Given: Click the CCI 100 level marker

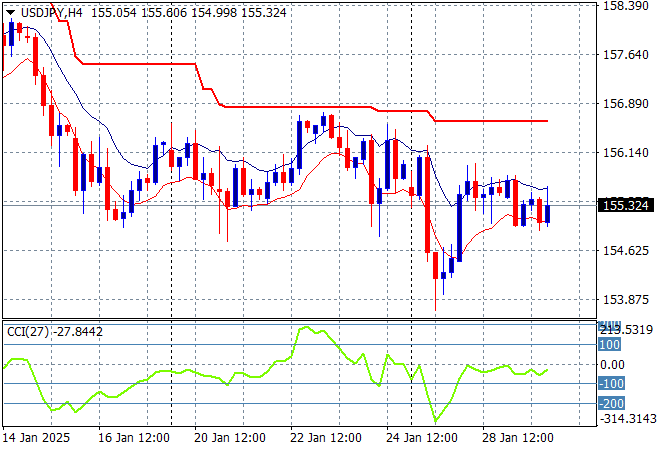Looking at the screenshot, I should pos(610,344).
